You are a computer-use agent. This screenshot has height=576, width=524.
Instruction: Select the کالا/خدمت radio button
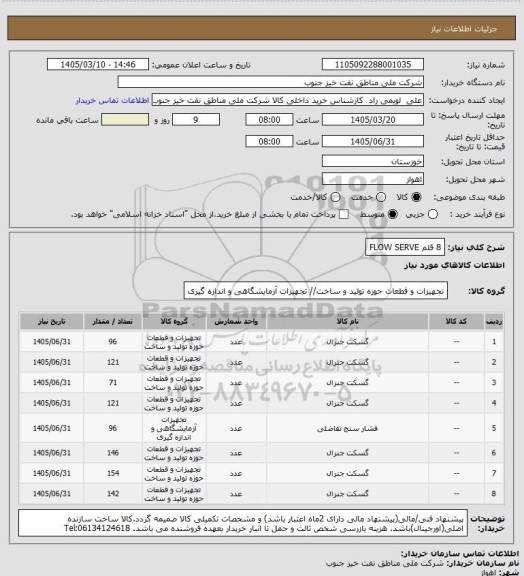pos(335,197)
